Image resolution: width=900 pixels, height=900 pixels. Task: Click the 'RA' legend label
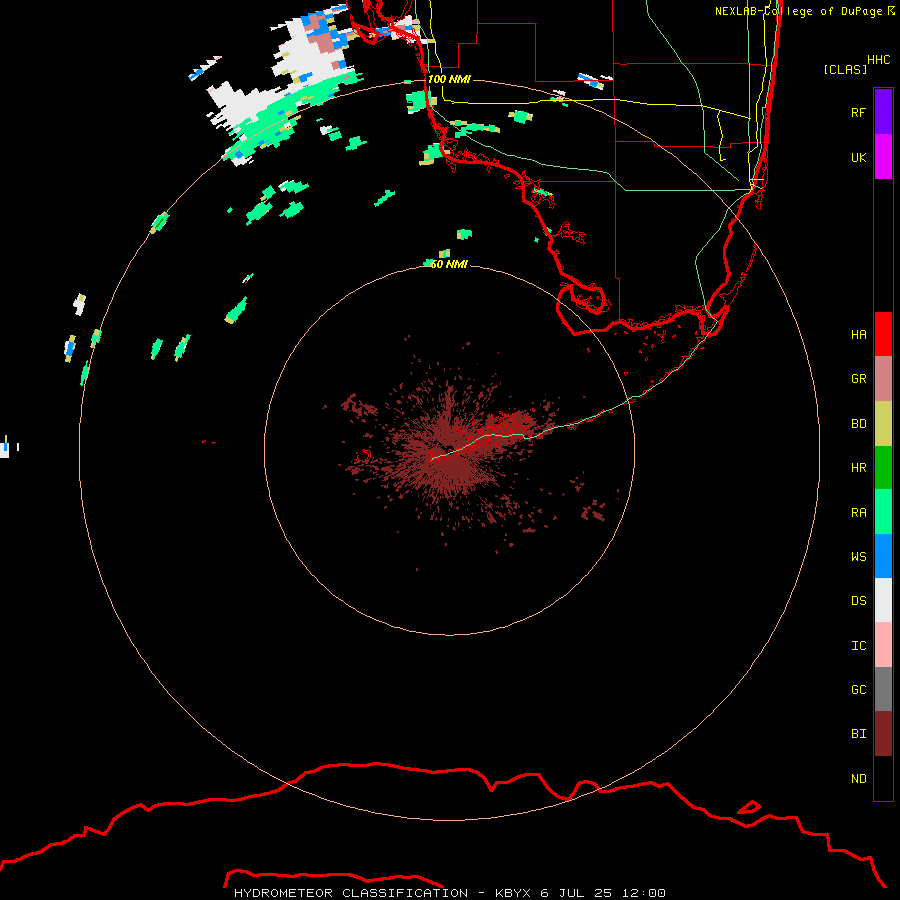coord(858,513)
